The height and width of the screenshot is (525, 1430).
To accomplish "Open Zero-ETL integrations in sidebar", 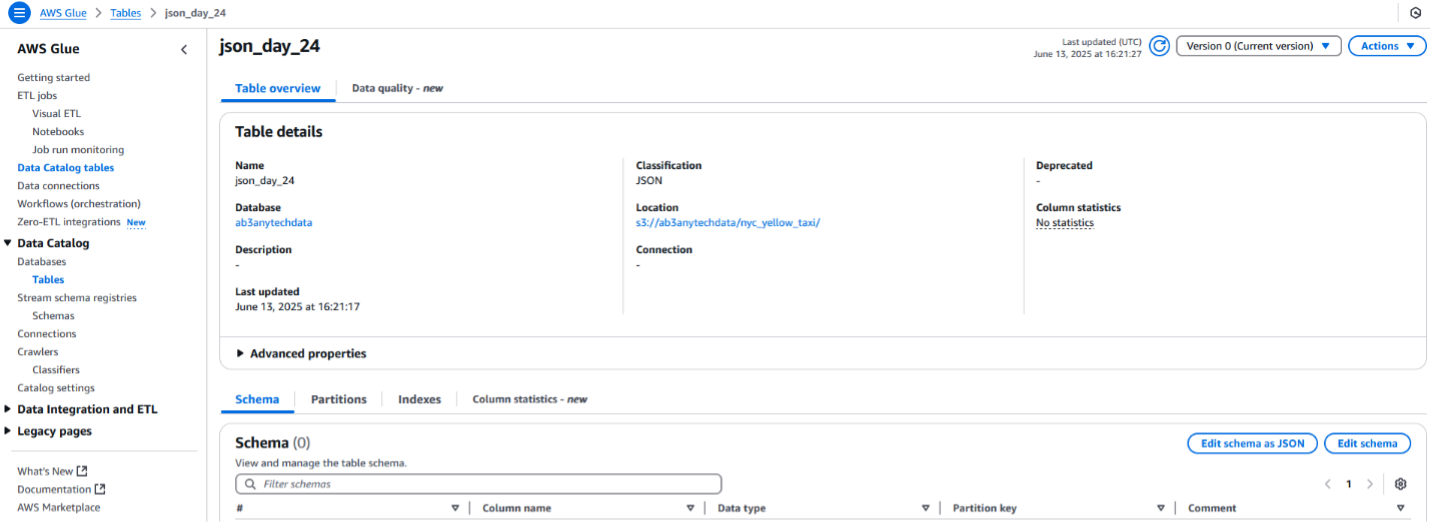I will (x=68, y=221).
